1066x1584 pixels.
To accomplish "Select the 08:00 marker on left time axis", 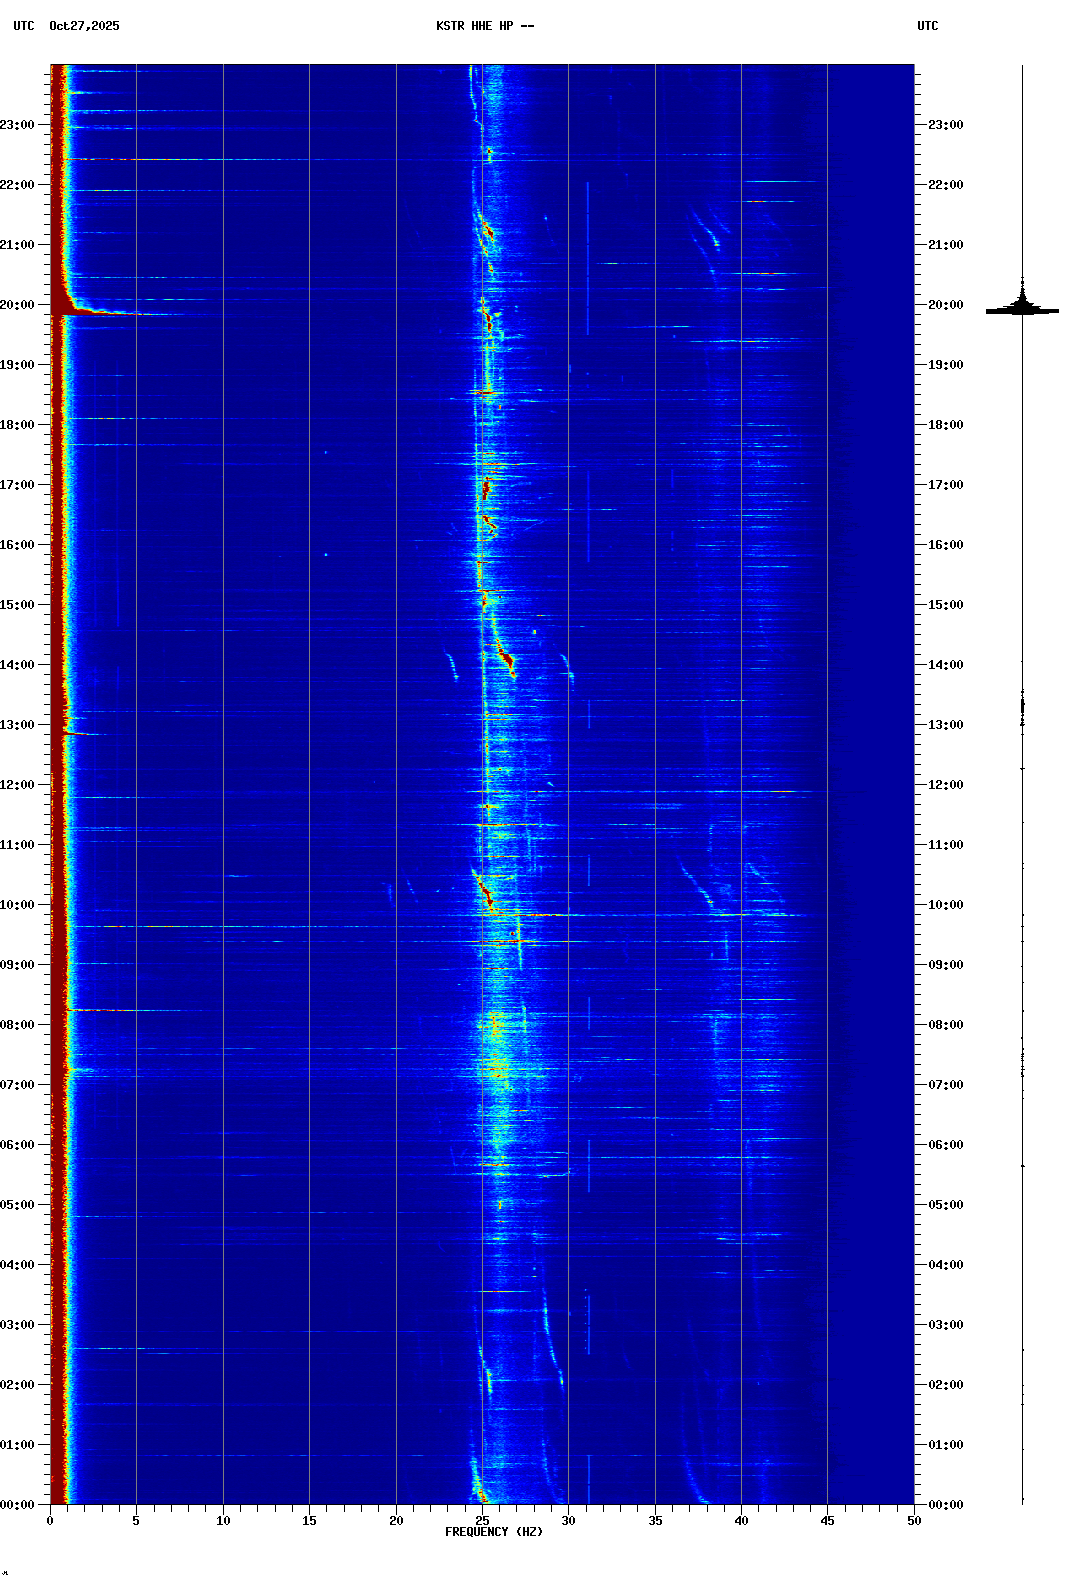I will (17, 1025).
